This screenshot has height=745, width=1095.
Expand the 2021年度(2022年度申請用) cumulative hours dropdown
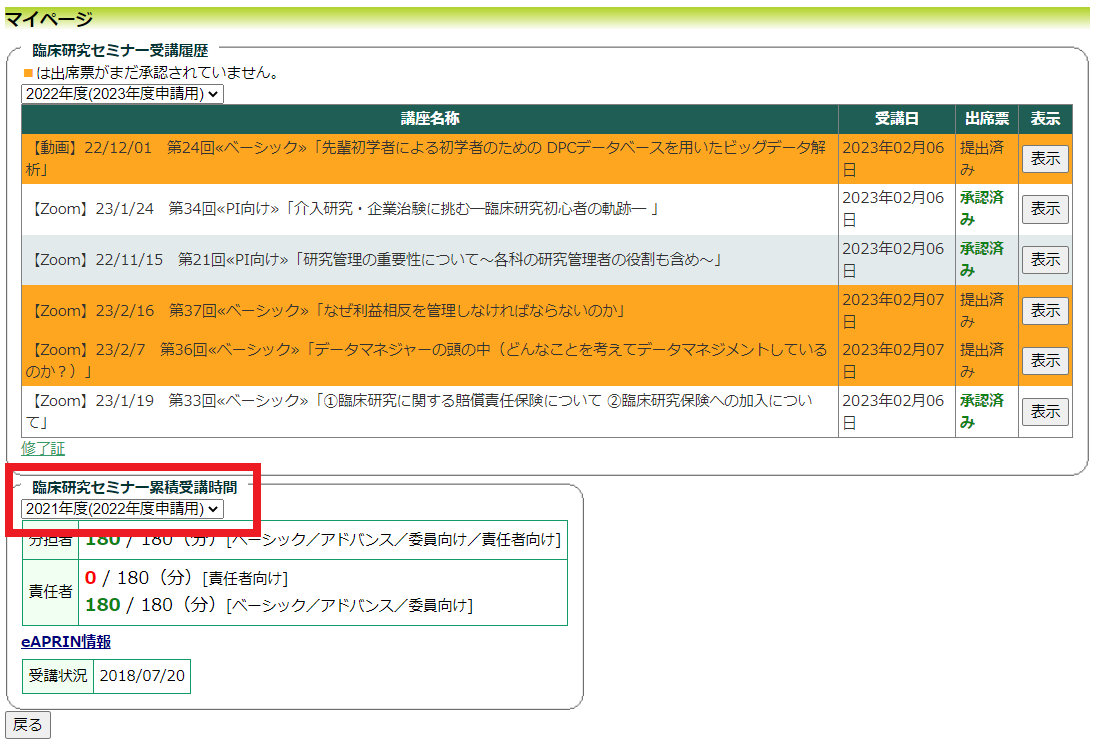[122, 509]
